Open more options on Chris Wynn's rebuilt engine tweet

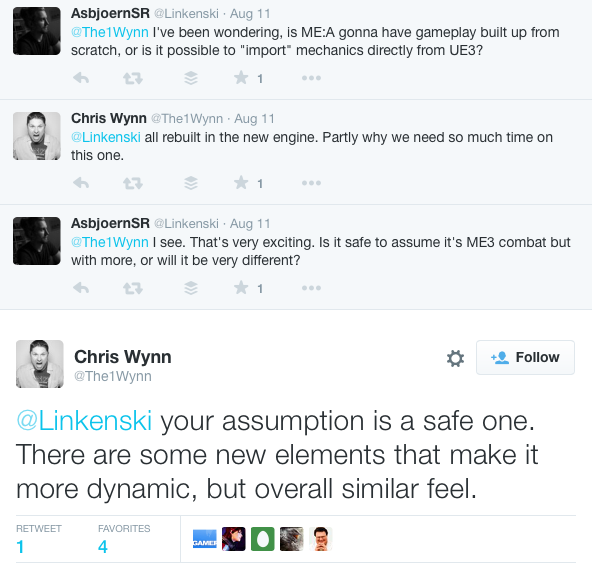coord(311,183)
